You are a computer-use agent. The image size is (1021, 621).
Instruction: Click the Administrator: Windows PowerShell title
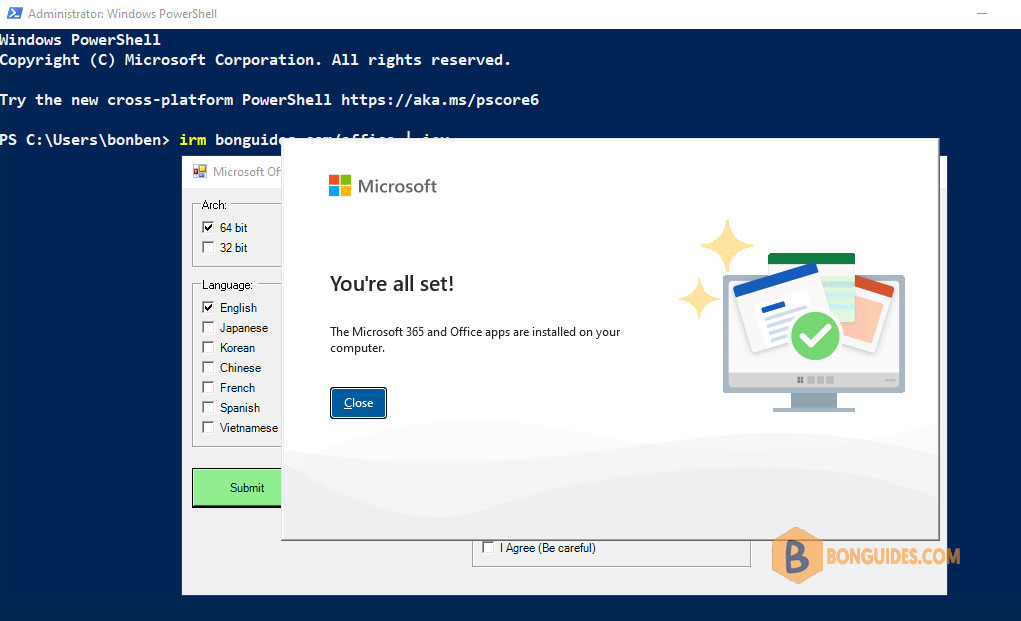click(x=122, y=14)
